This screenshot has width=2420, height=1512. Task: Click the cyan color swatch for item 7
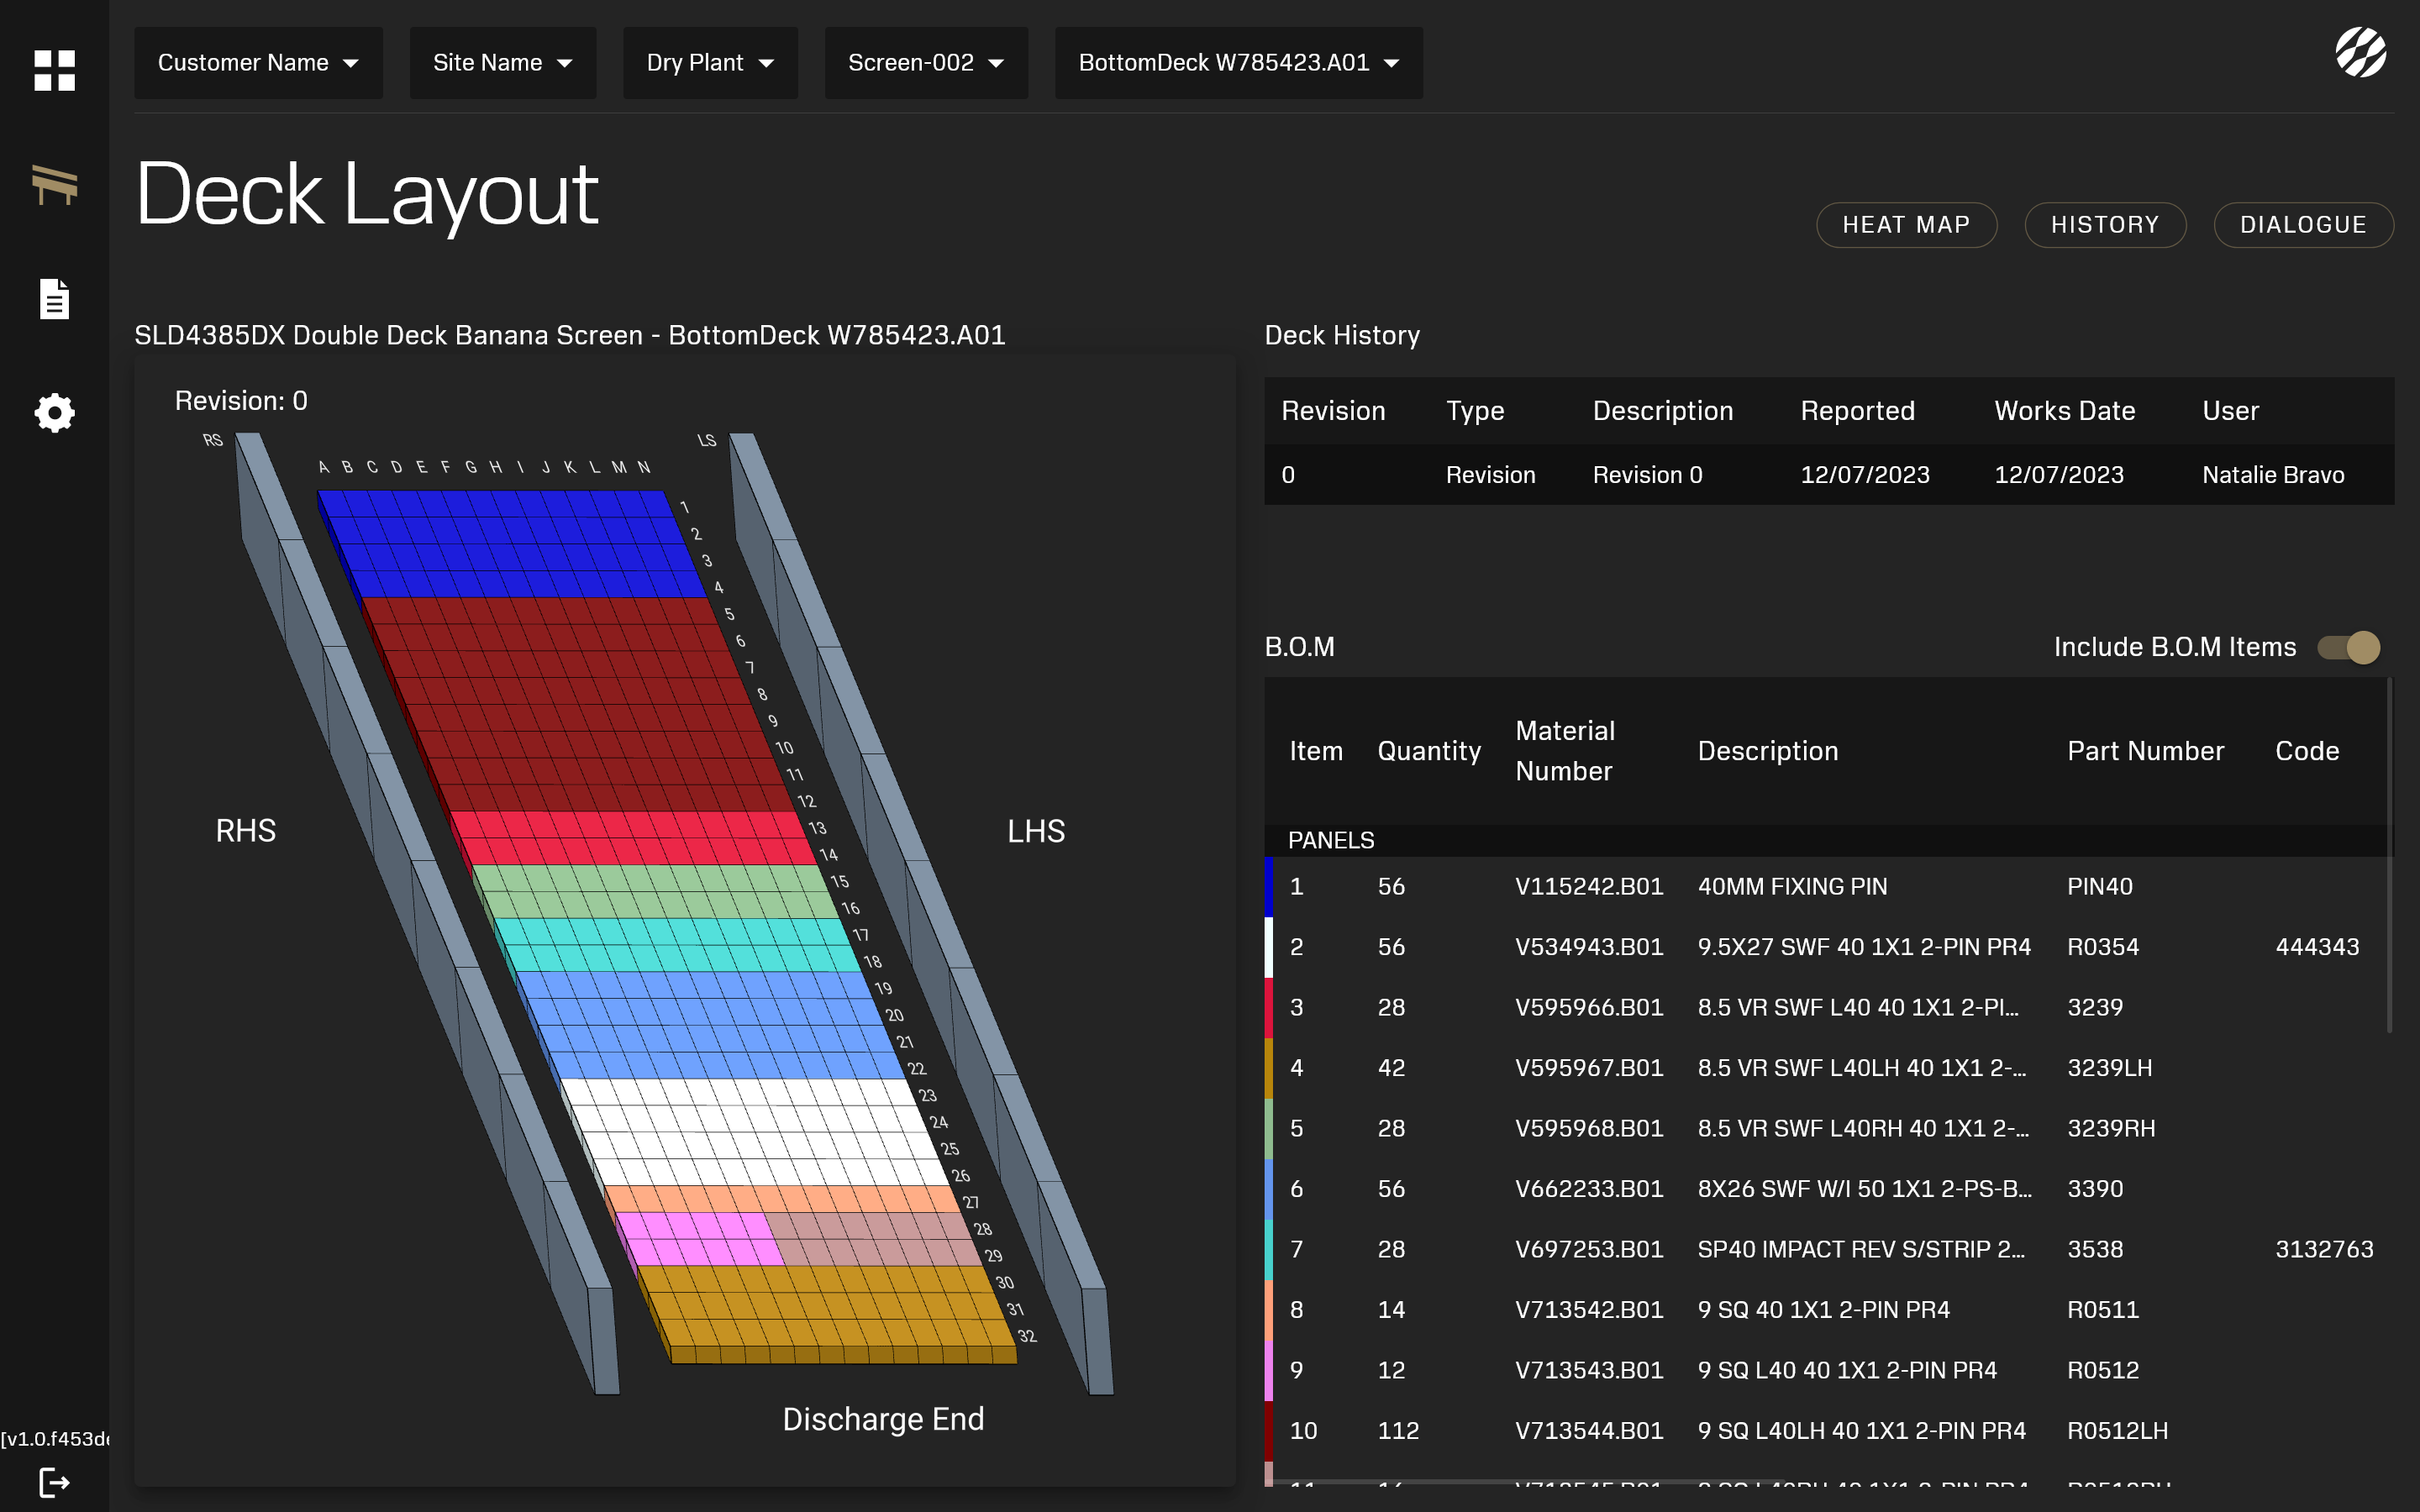1269,1249
